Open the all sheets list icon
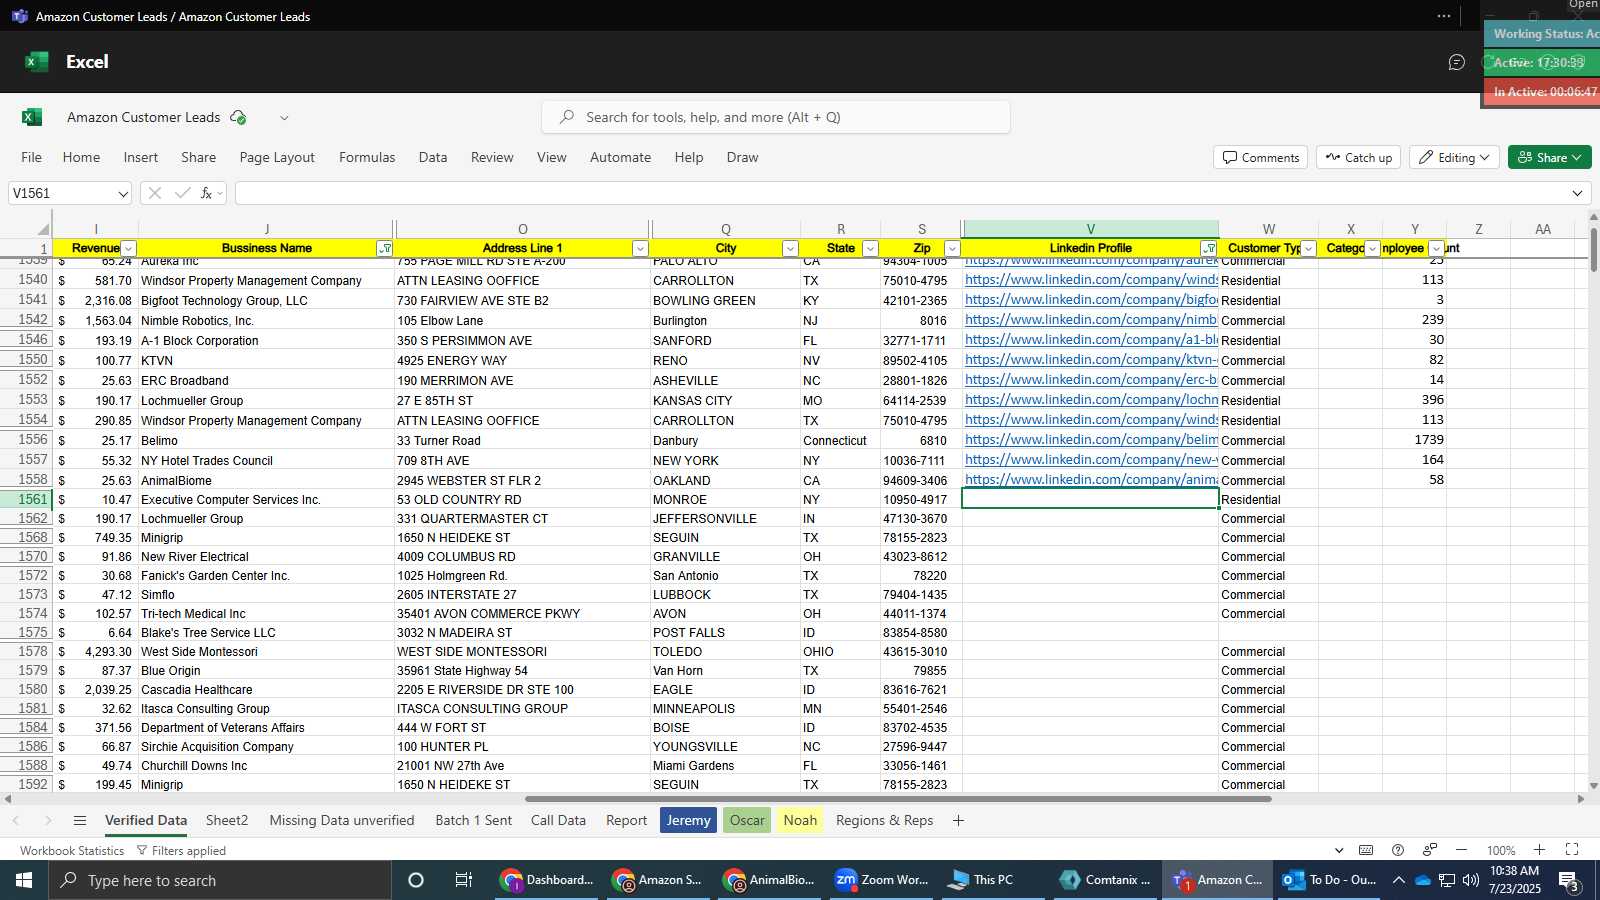 pos(80,821)
